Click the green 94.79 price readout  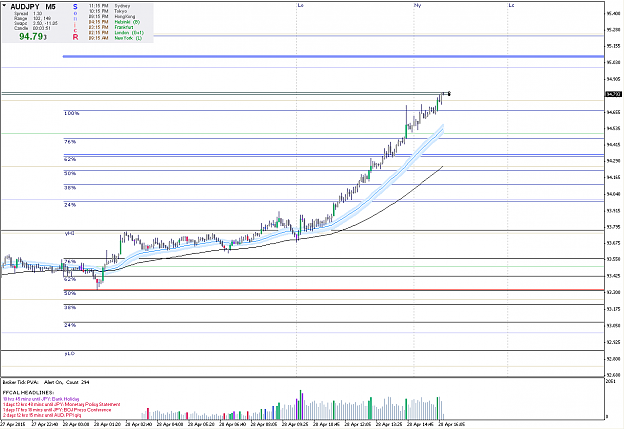[x=33, y=37]
